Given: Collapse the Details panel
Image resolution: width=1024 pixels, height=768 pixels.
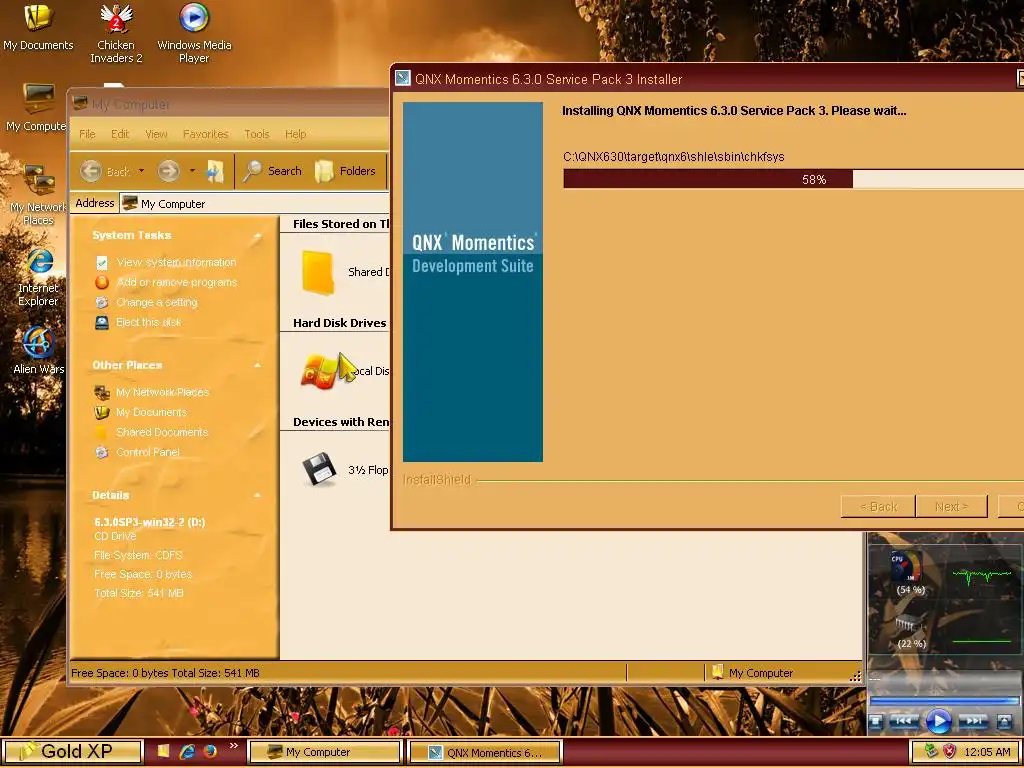Looking at the screenshot, I should [x=257, y=496].
